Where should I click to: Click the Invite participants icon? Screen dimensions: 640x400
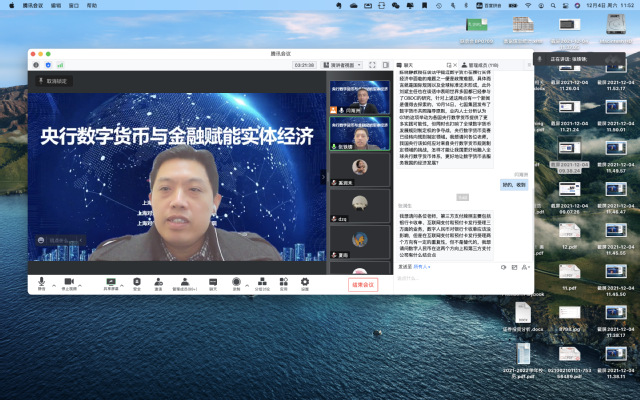click(x=158, y=283)
